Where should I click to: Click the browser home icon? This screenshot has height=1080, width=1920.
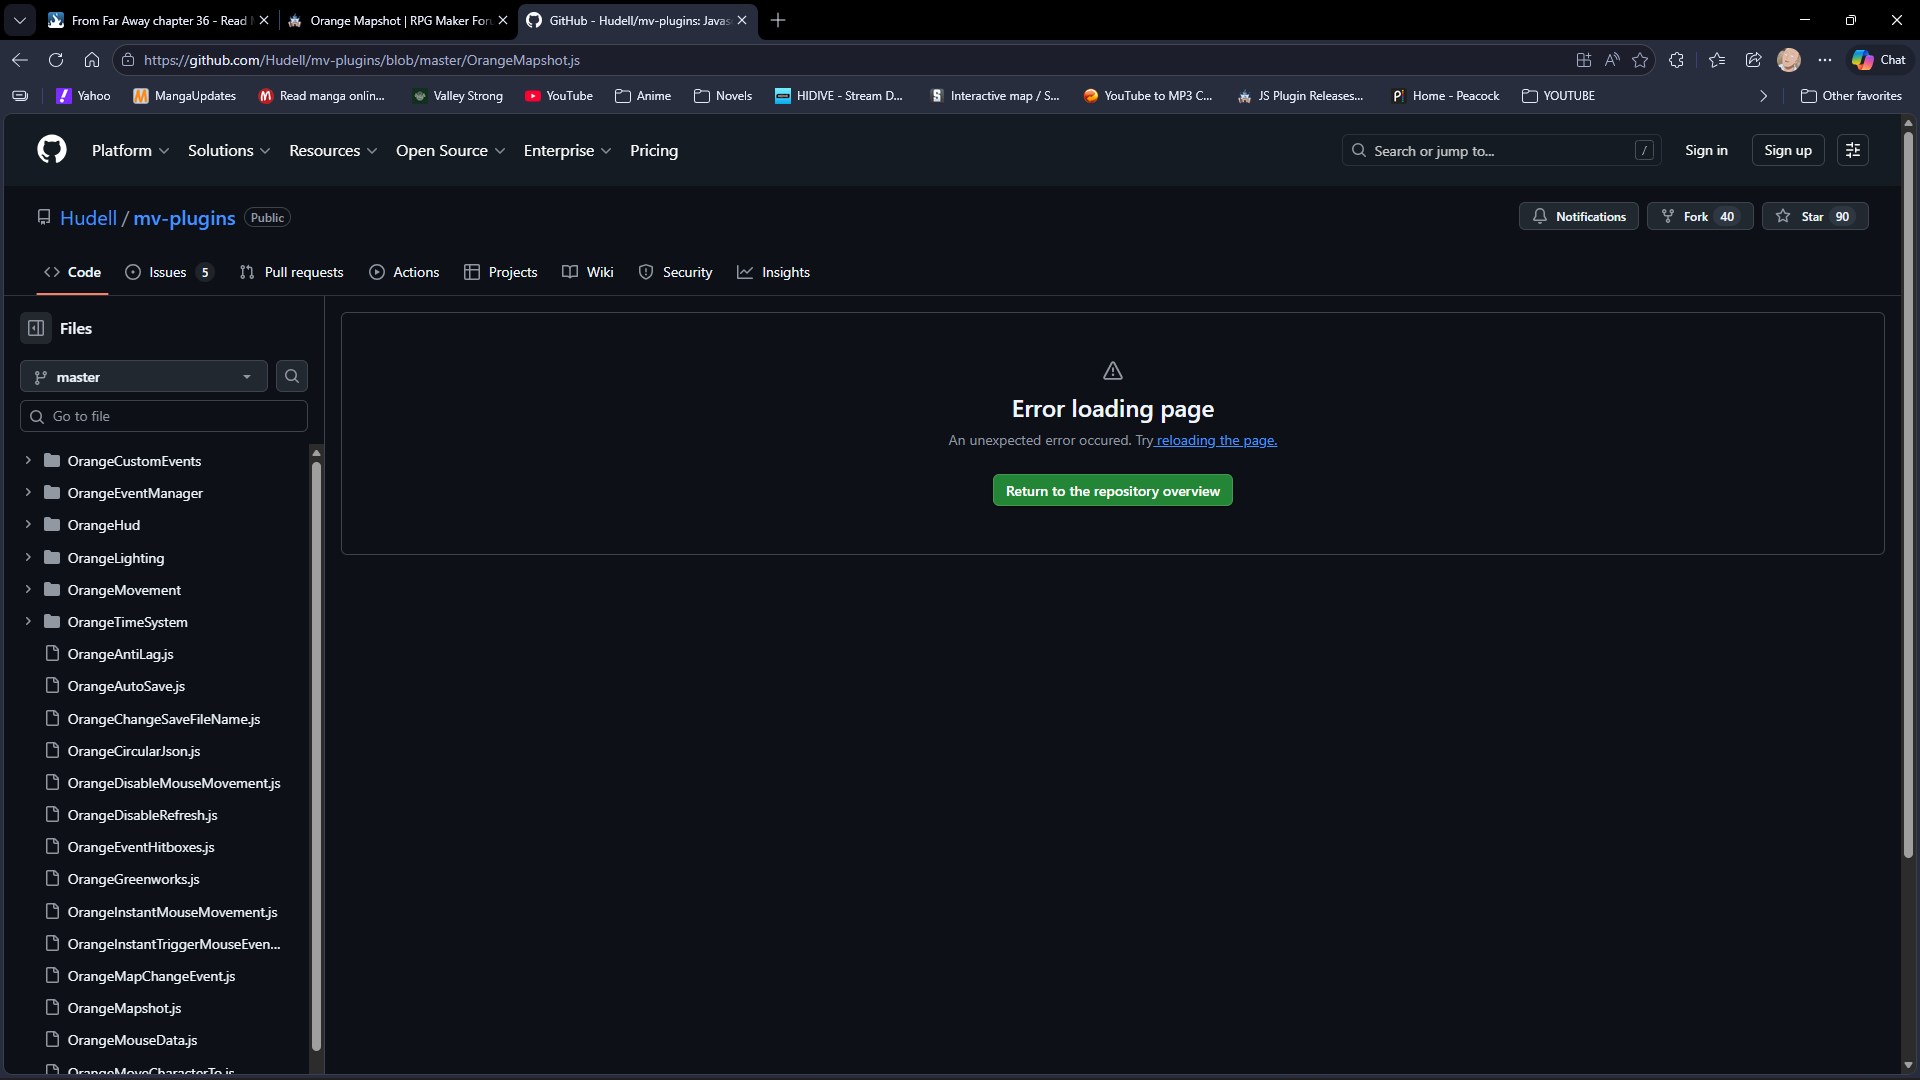[x=92, y=60]
